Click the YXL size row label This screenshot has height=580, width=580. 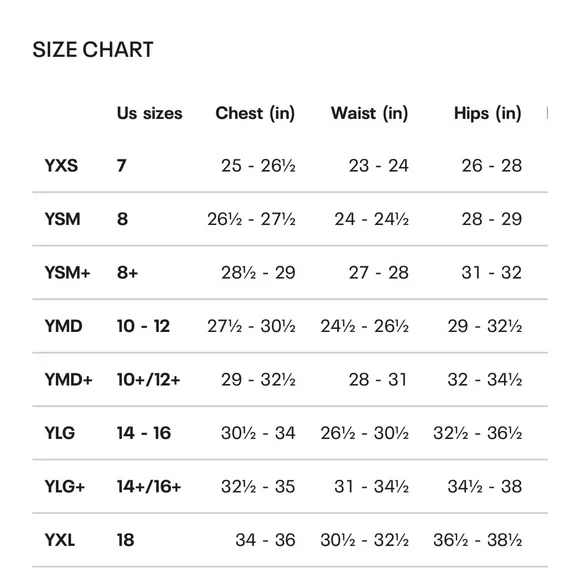coord(60,540)
